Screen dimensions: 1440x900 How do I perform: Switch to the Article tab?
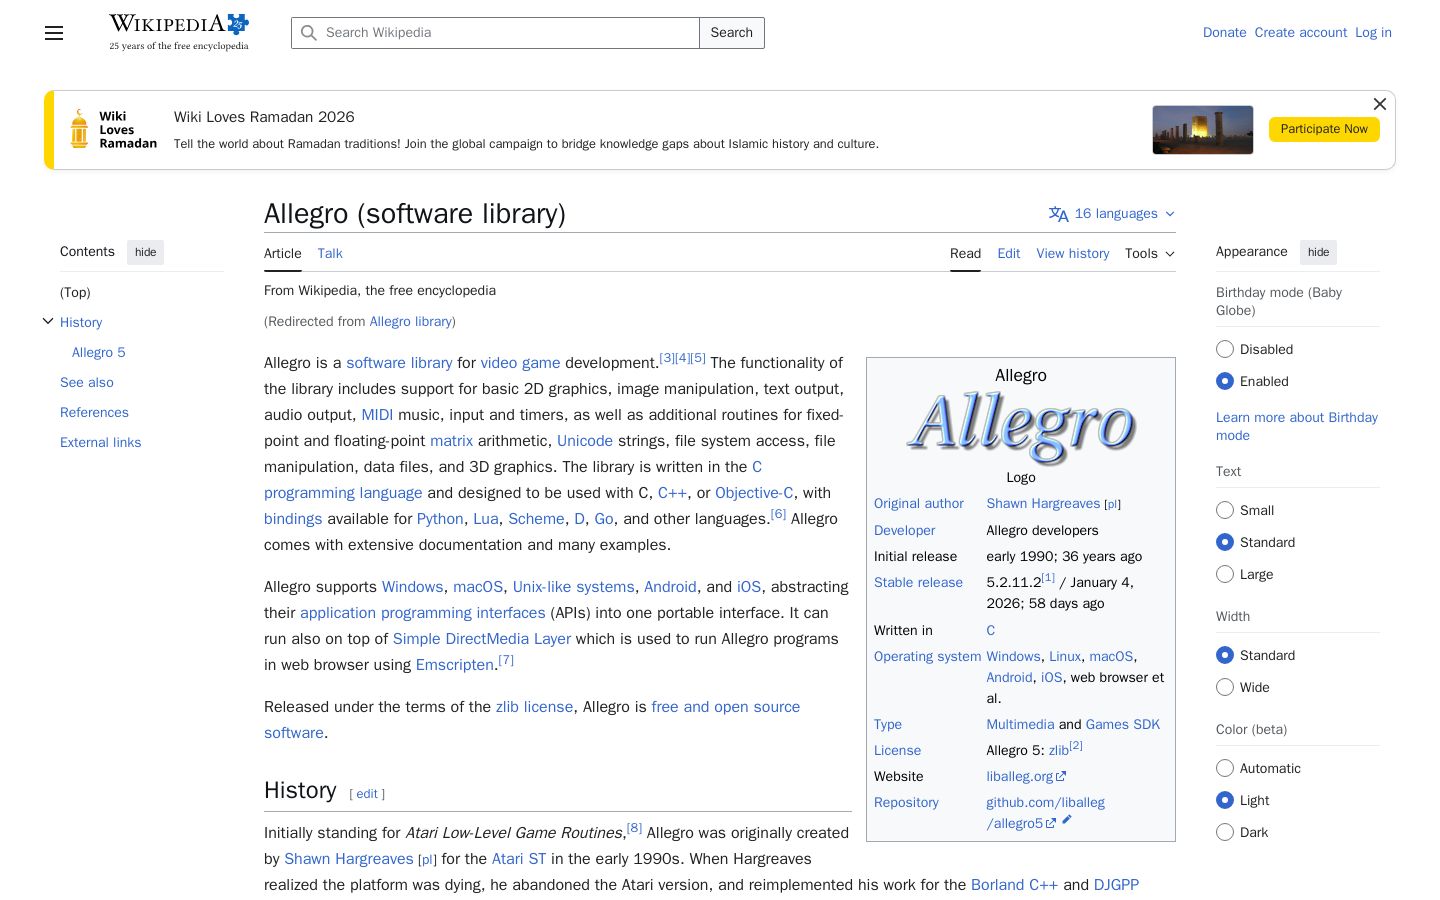283,254
